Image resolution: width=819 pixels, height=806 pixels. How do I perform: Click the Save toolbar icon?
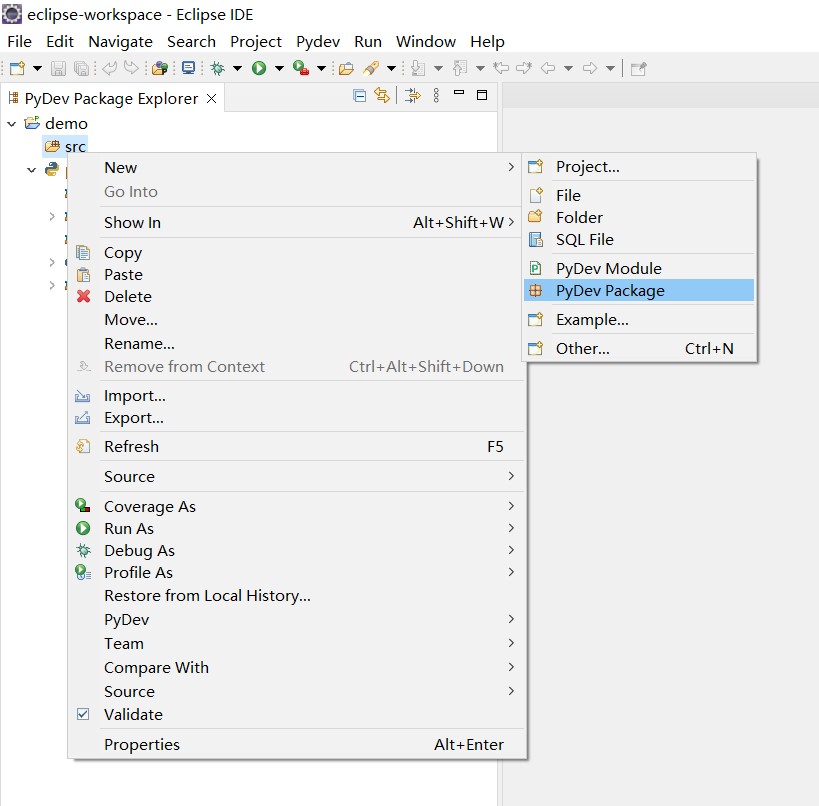tap(58, 68)
